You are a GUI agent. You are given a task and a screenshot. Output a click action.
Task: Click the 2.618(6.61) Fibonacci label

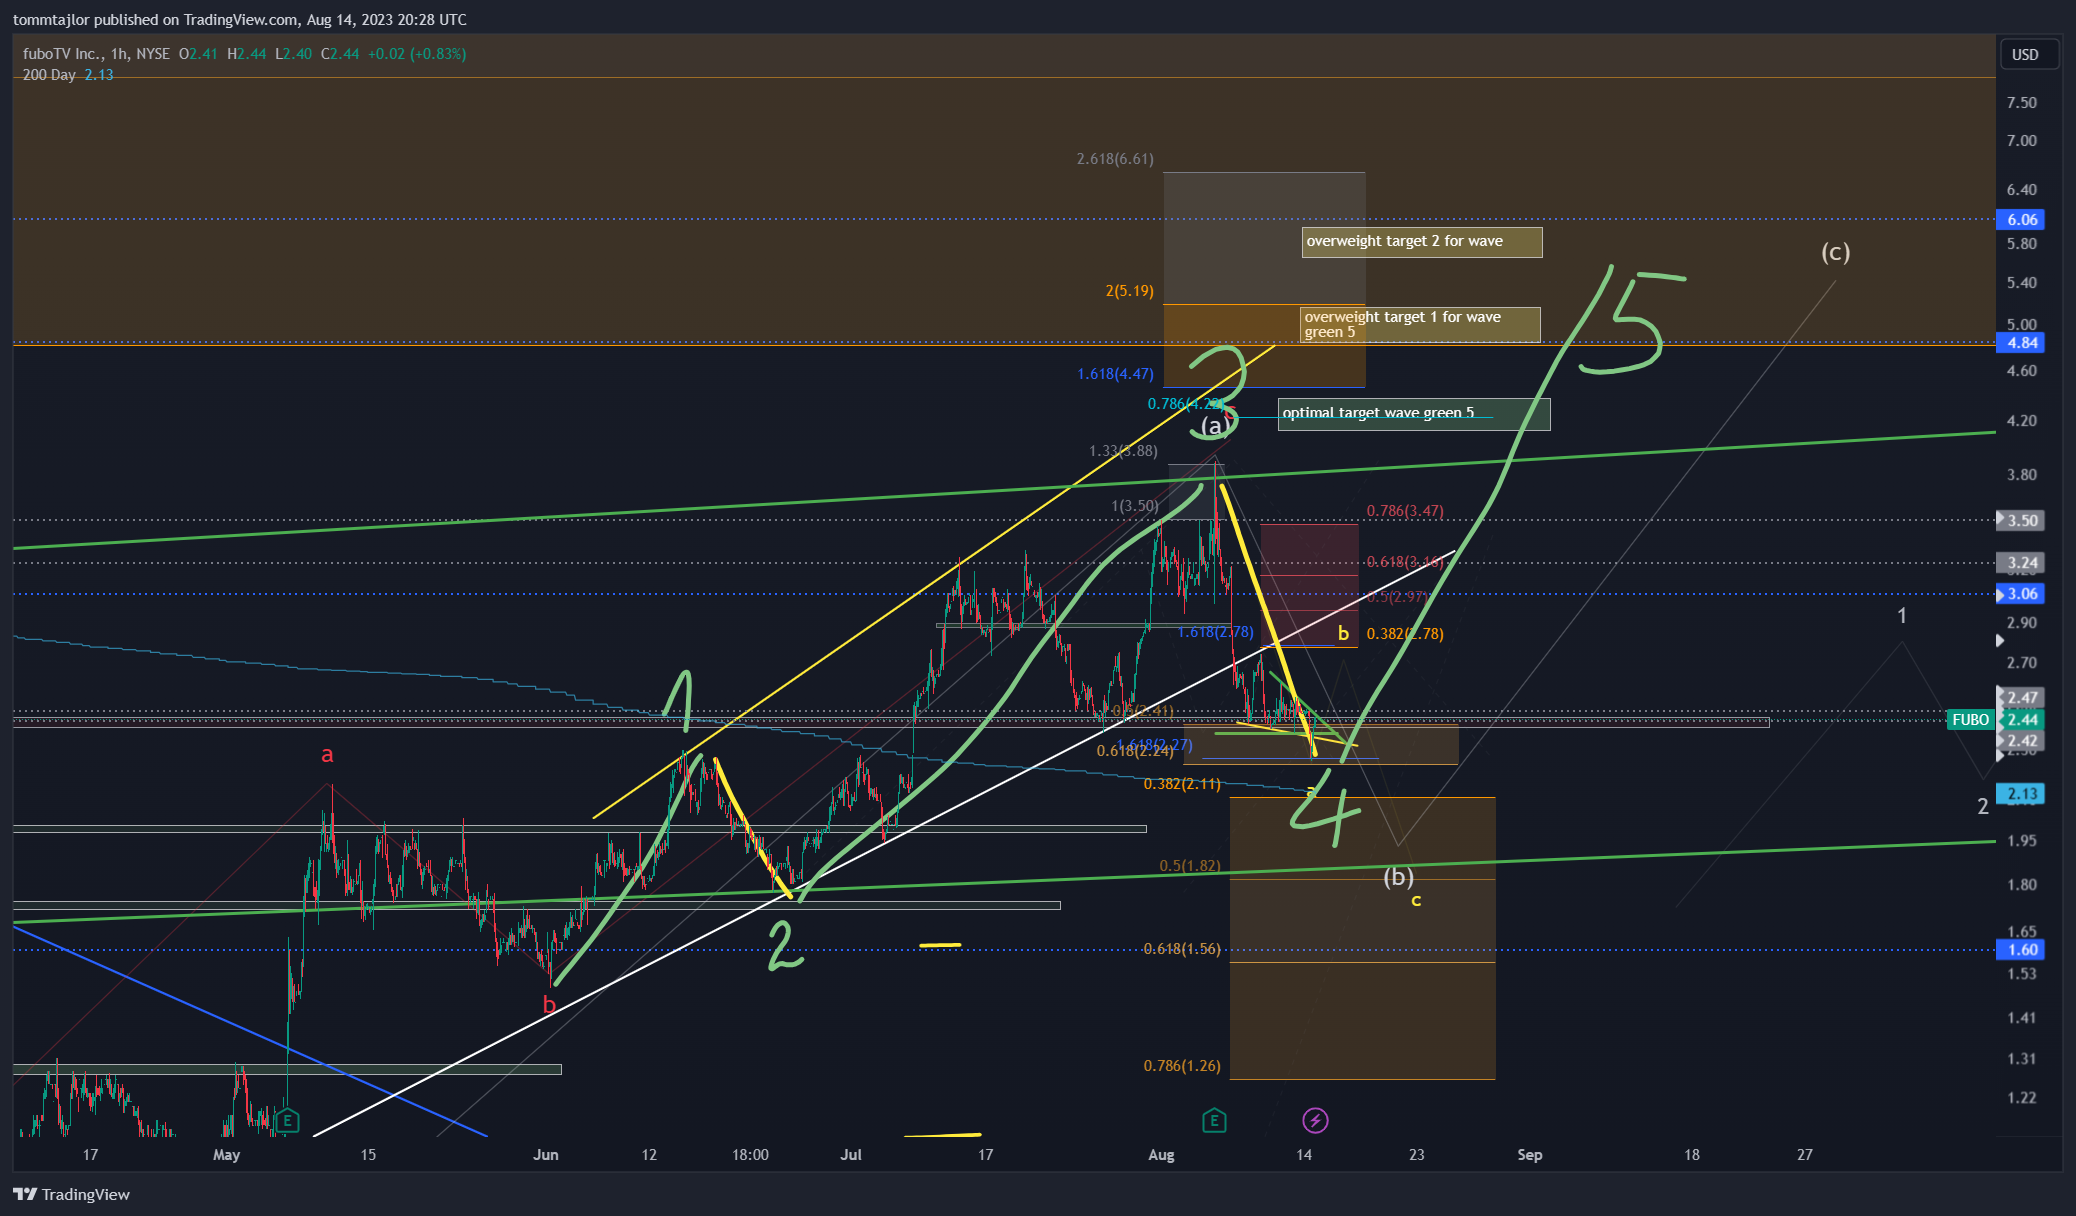tap(1115, 158)
